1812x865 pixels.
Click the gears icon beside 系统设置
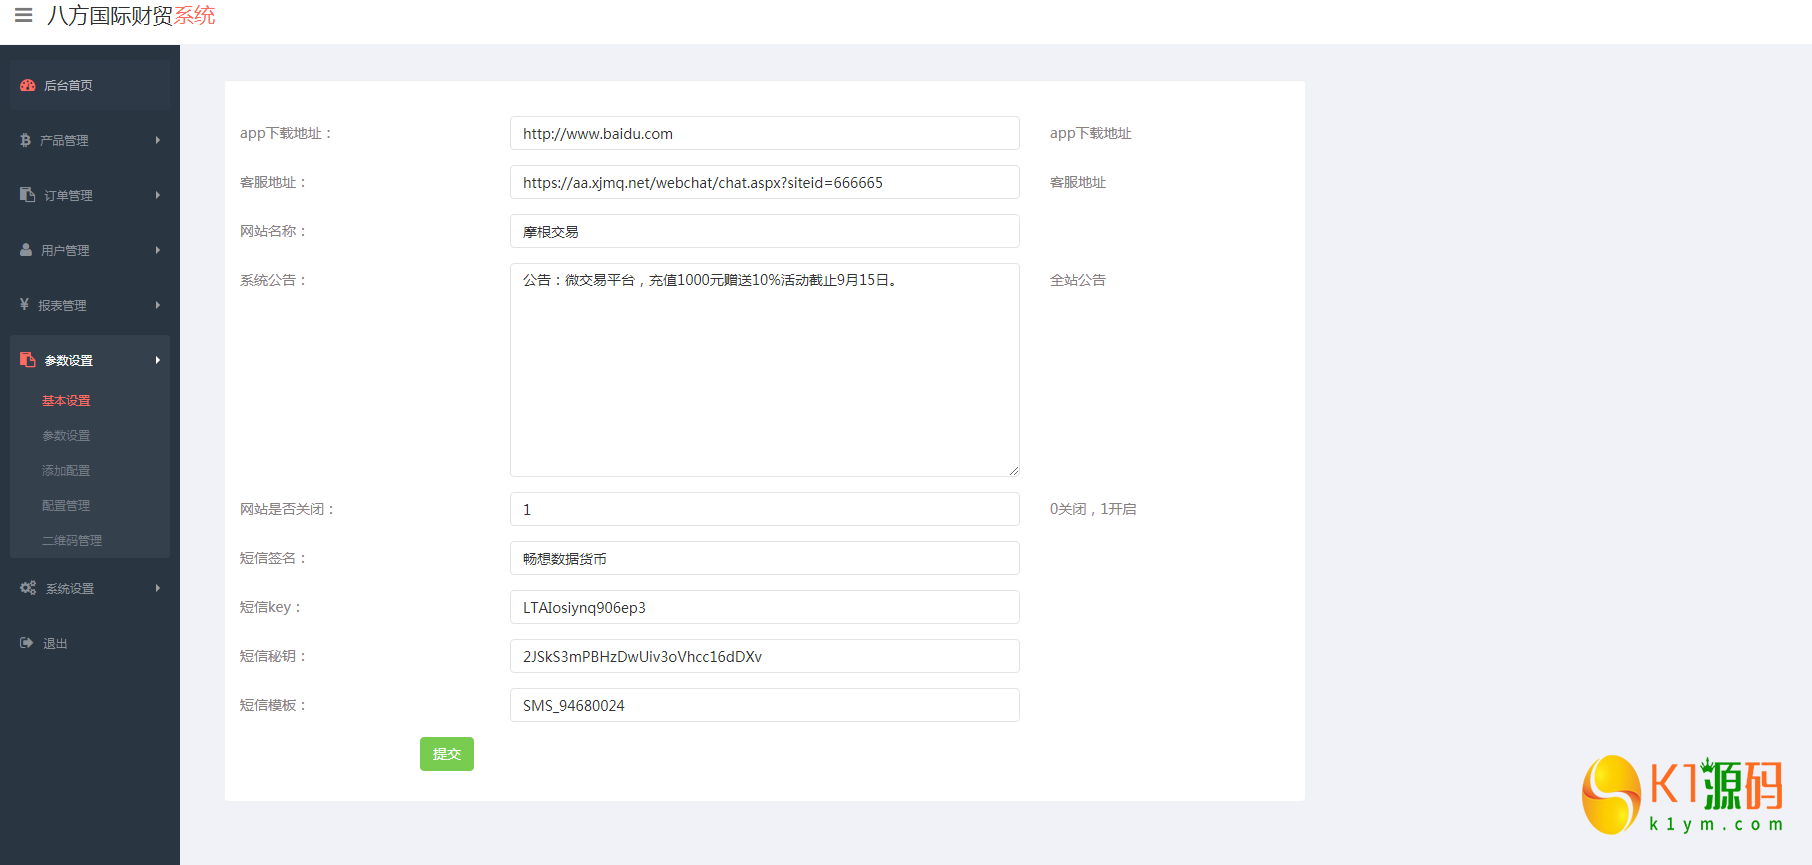point(28,588)
